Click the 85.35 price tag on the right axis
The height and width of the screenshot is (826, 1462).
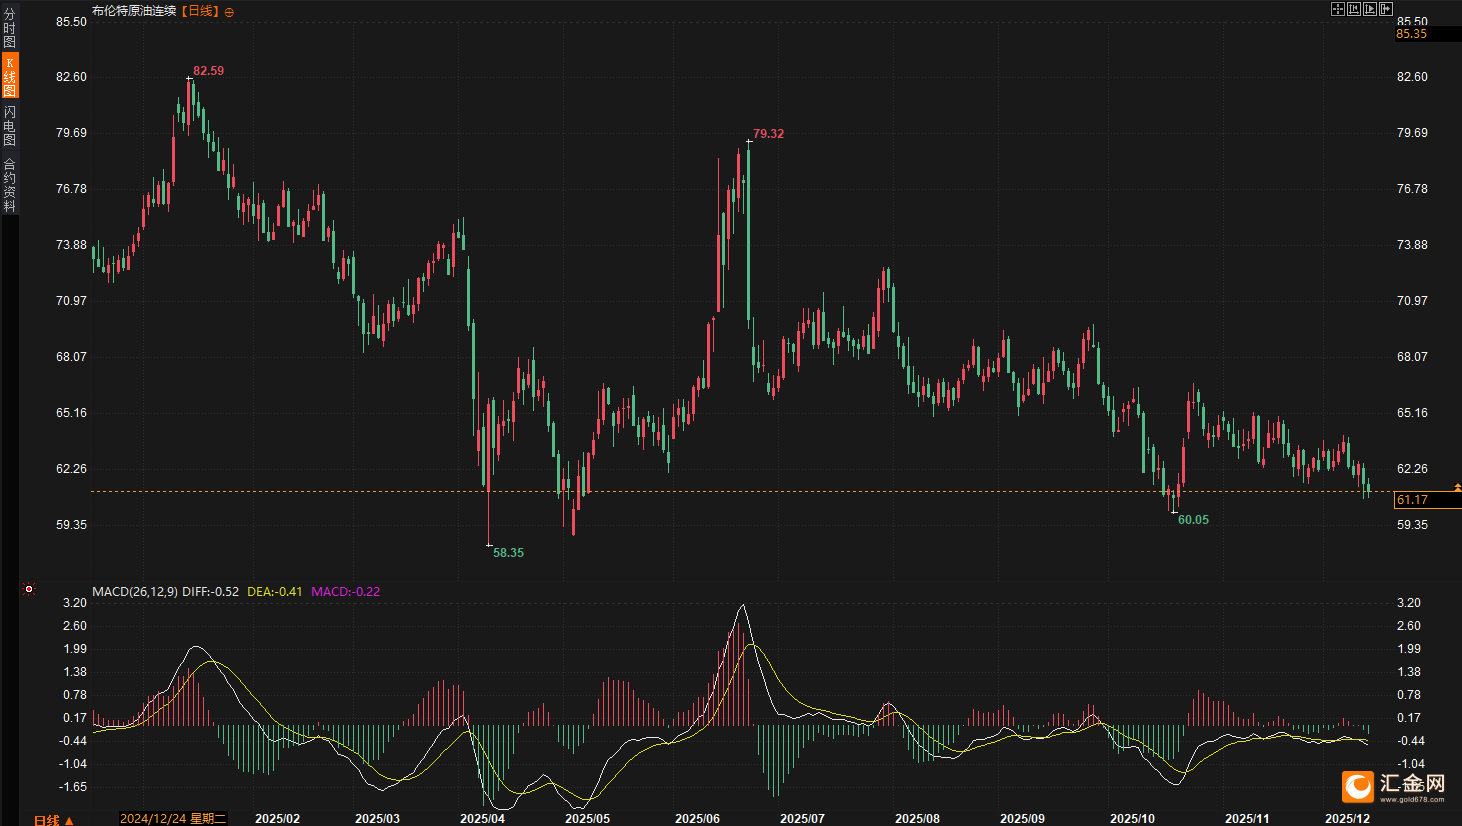1427,34
